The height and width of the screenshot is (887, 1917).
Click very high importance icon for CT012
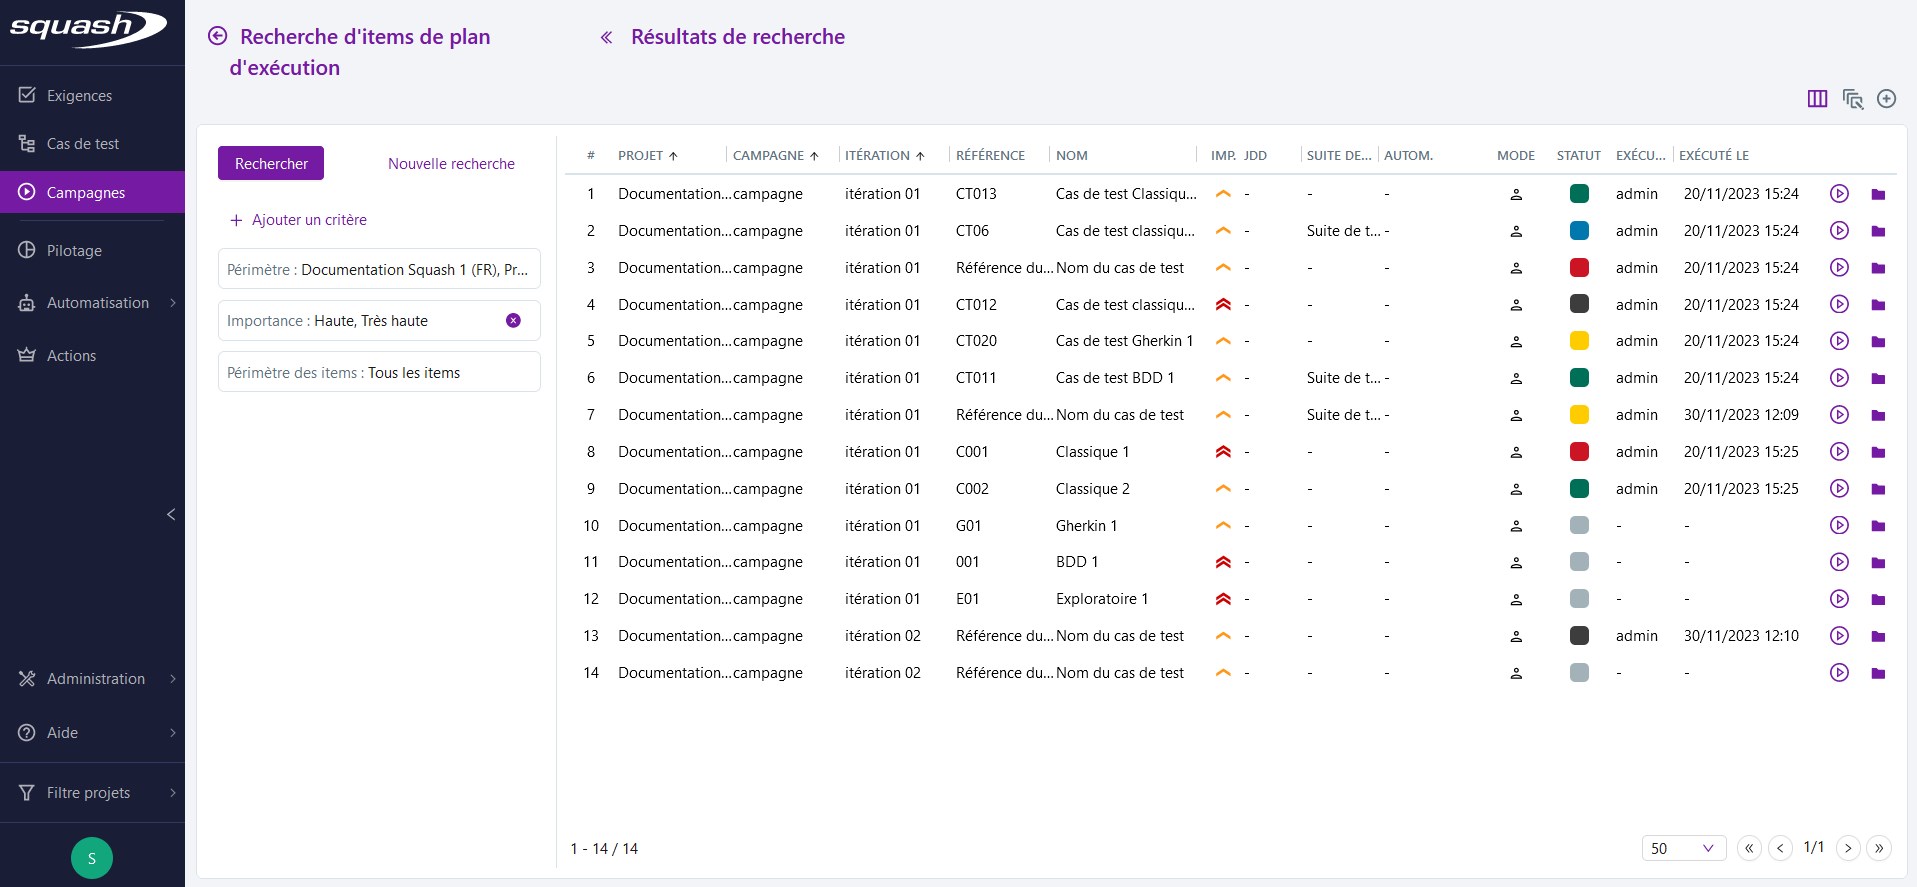pyautogui.click(x=1223, y=304)
